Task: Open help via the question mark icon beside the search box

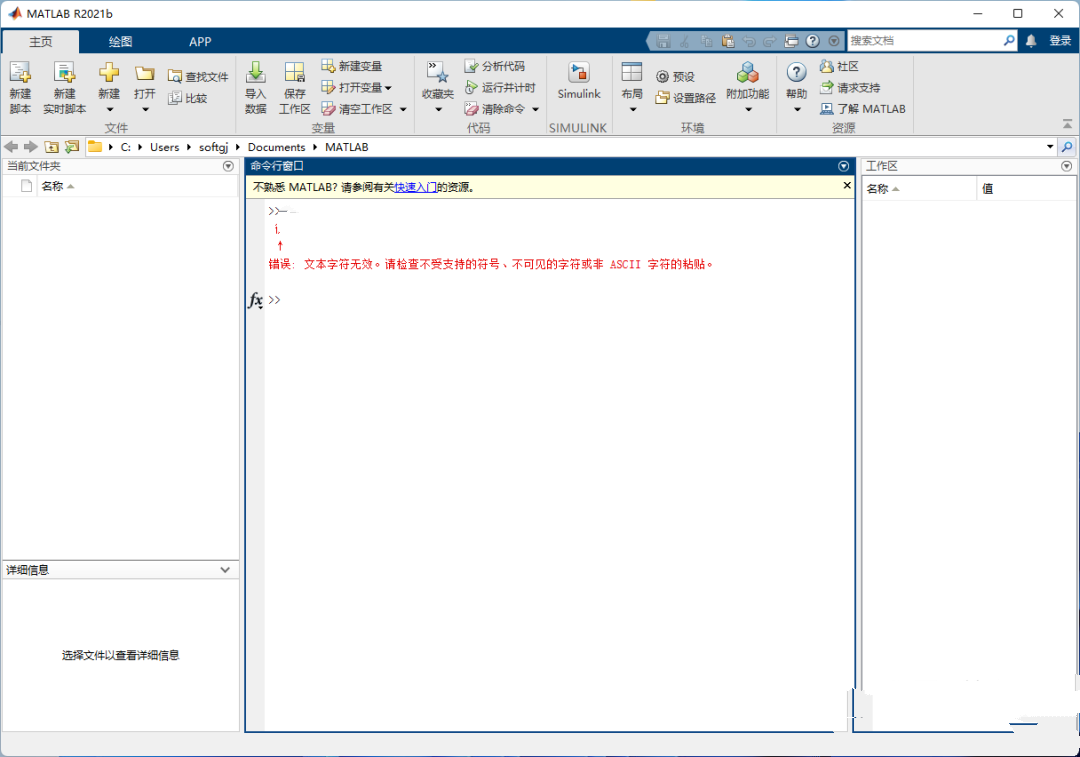Action: 813,41
